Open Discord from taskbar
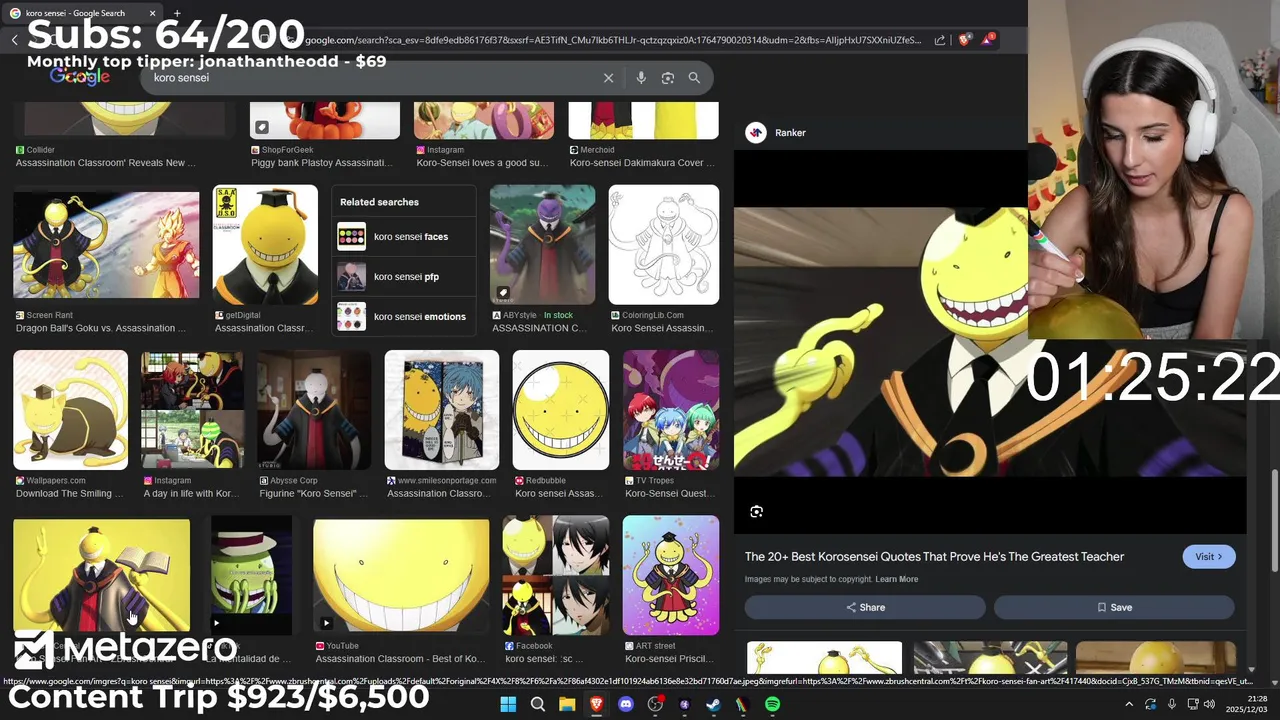The width and height of the screenshot is (1280, 720). coord(626,704)
